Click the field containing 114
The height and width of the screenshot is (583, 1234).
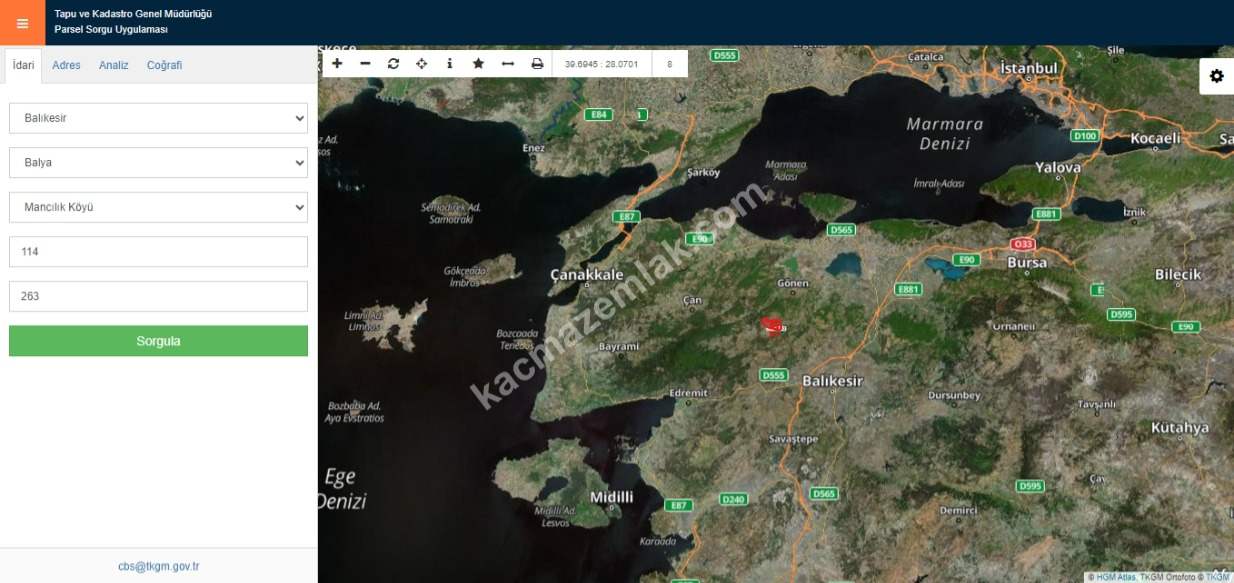158,252
